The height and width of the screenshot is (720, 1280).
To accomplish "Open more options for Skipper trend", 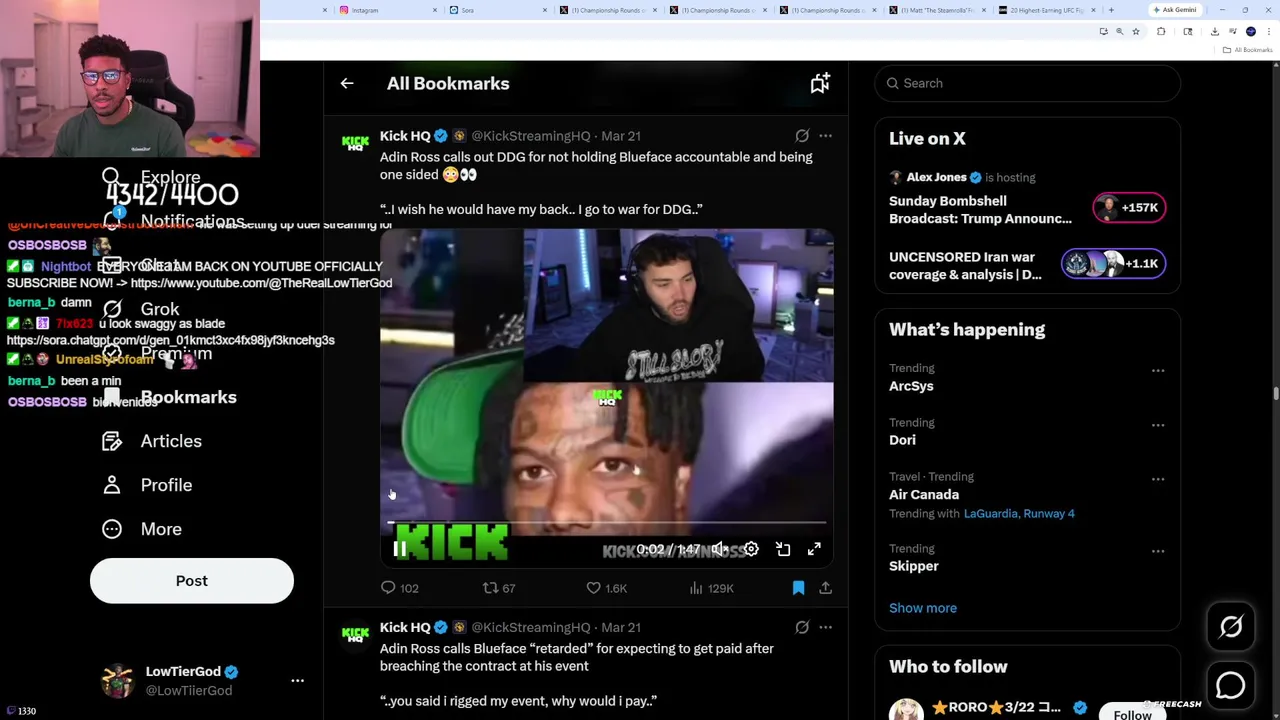I will point(1158,551).
